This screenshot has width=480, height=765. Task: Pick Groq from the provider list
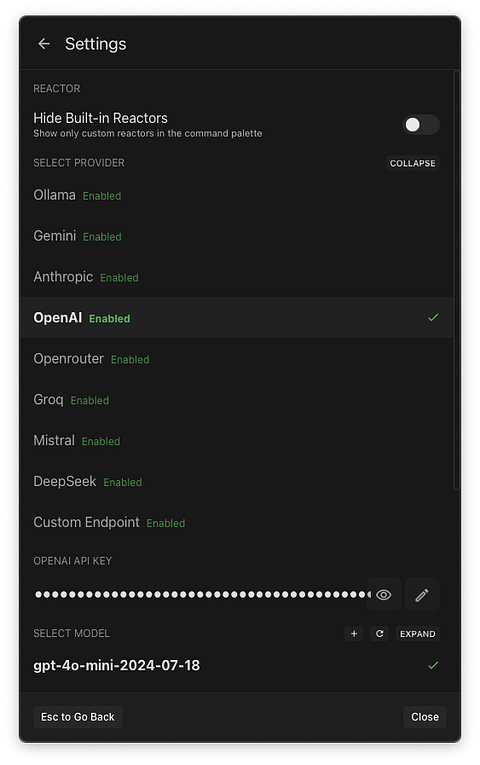[x=237, y=400]
